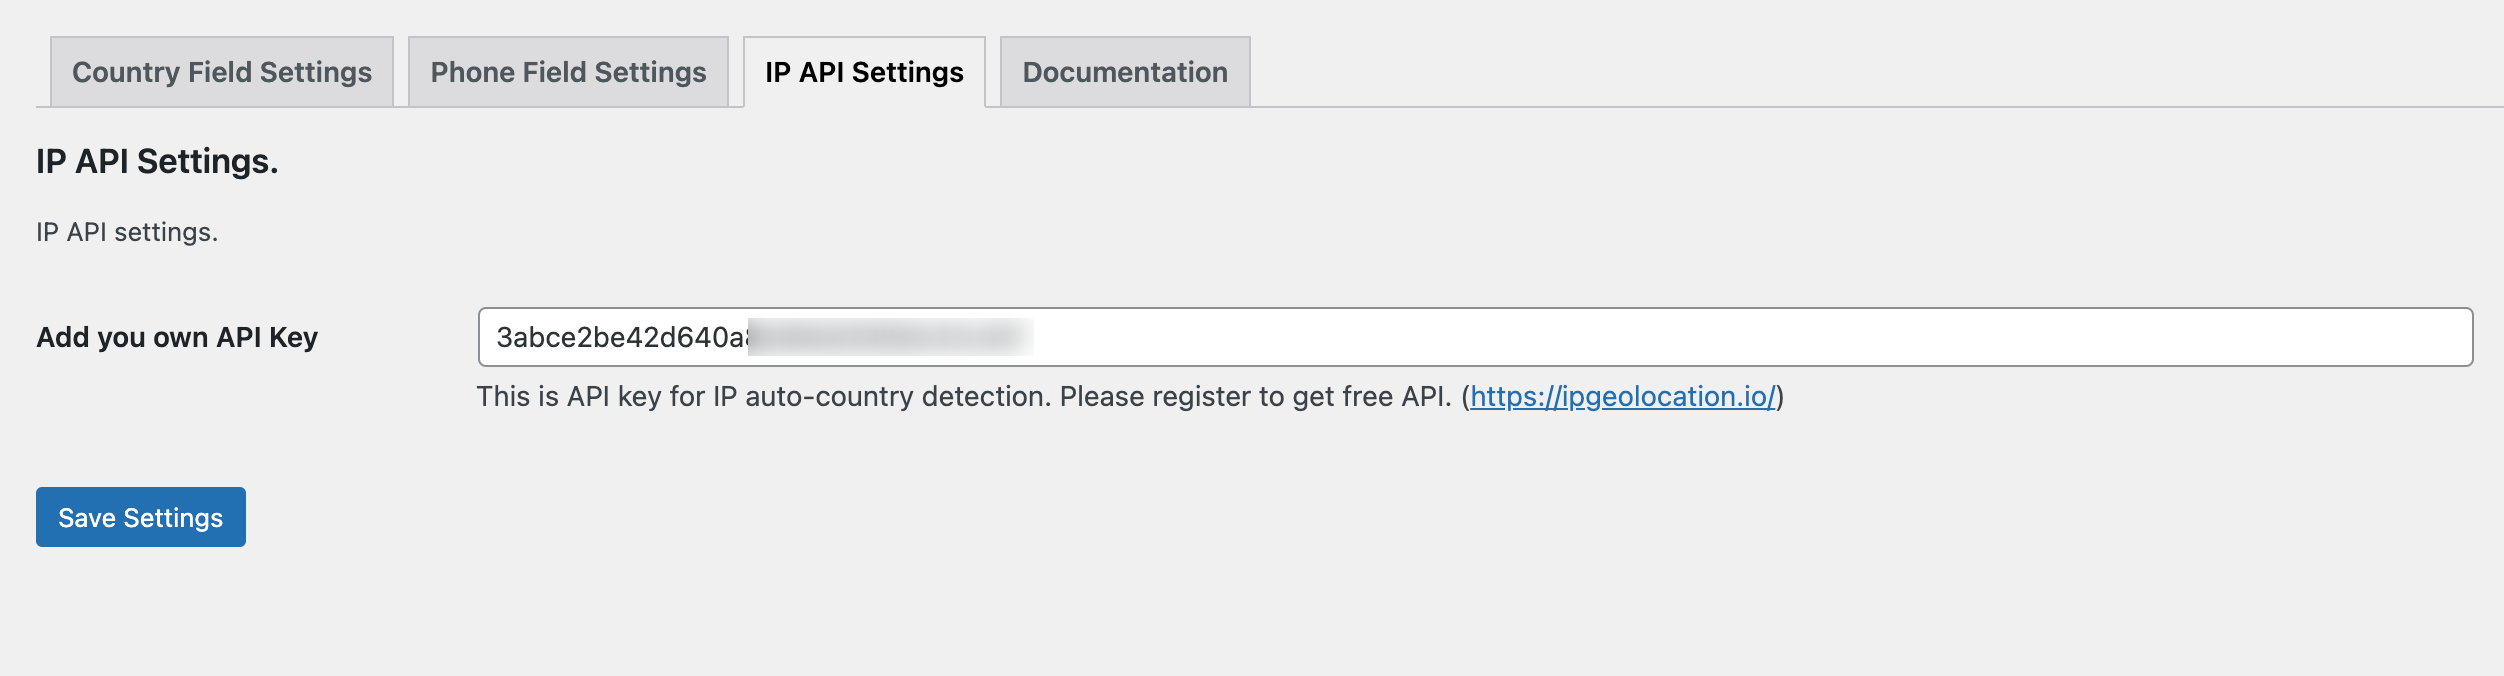The height and width of the screenshot is (676, 2504).
Task: Click the Save Settings button
Action: click(141, 517)
